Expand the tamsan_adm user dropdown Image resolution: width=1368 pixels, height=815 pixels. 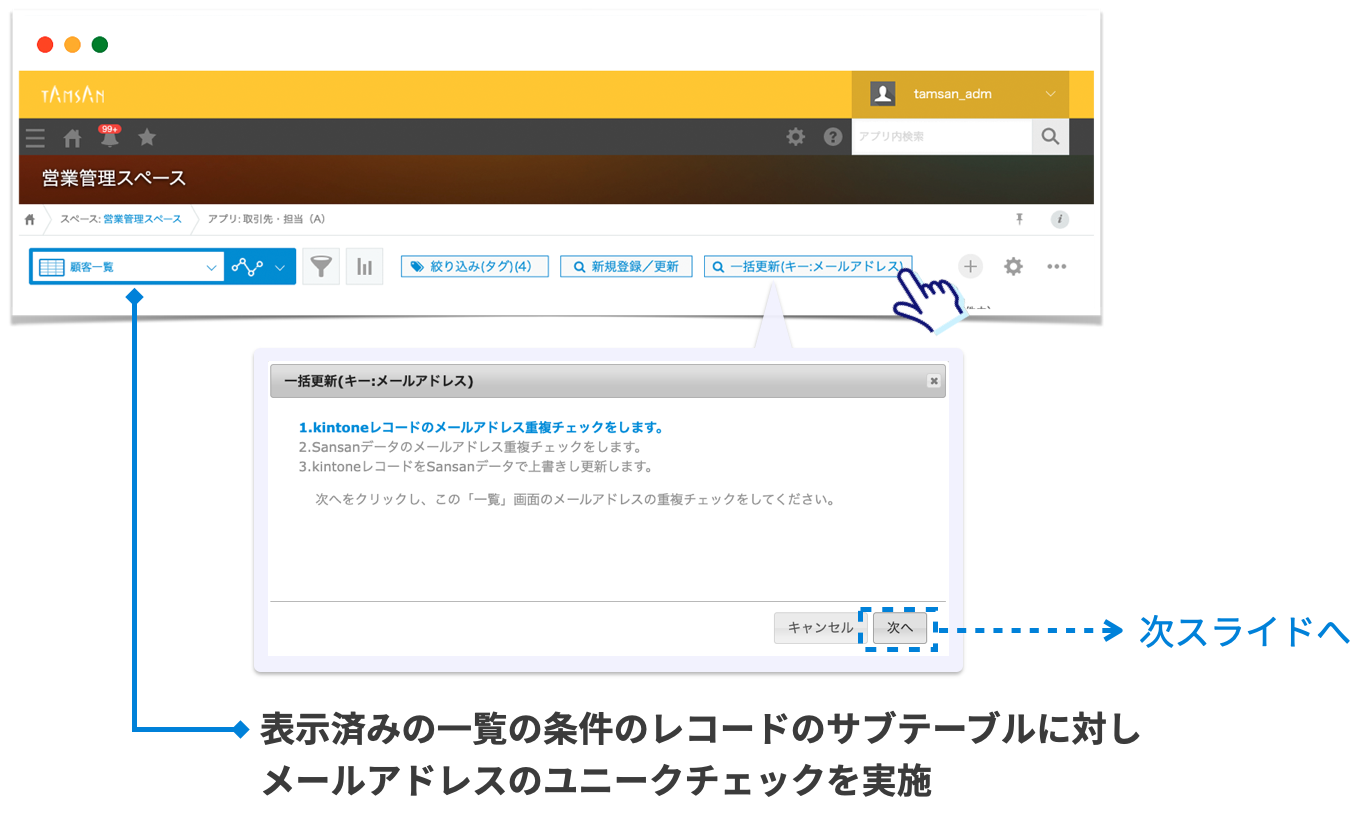click(1050, 94)
